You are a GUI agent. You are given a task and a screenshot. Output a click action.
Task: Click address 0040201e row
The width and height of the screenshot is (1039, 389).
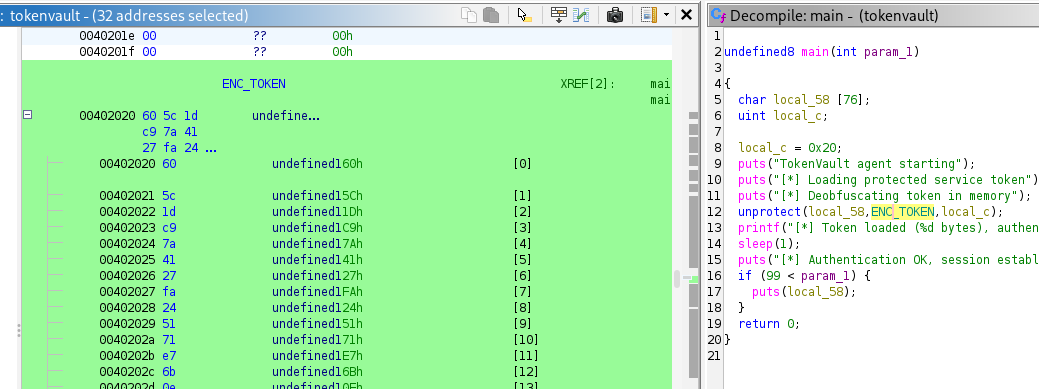[x=347, y=36]
